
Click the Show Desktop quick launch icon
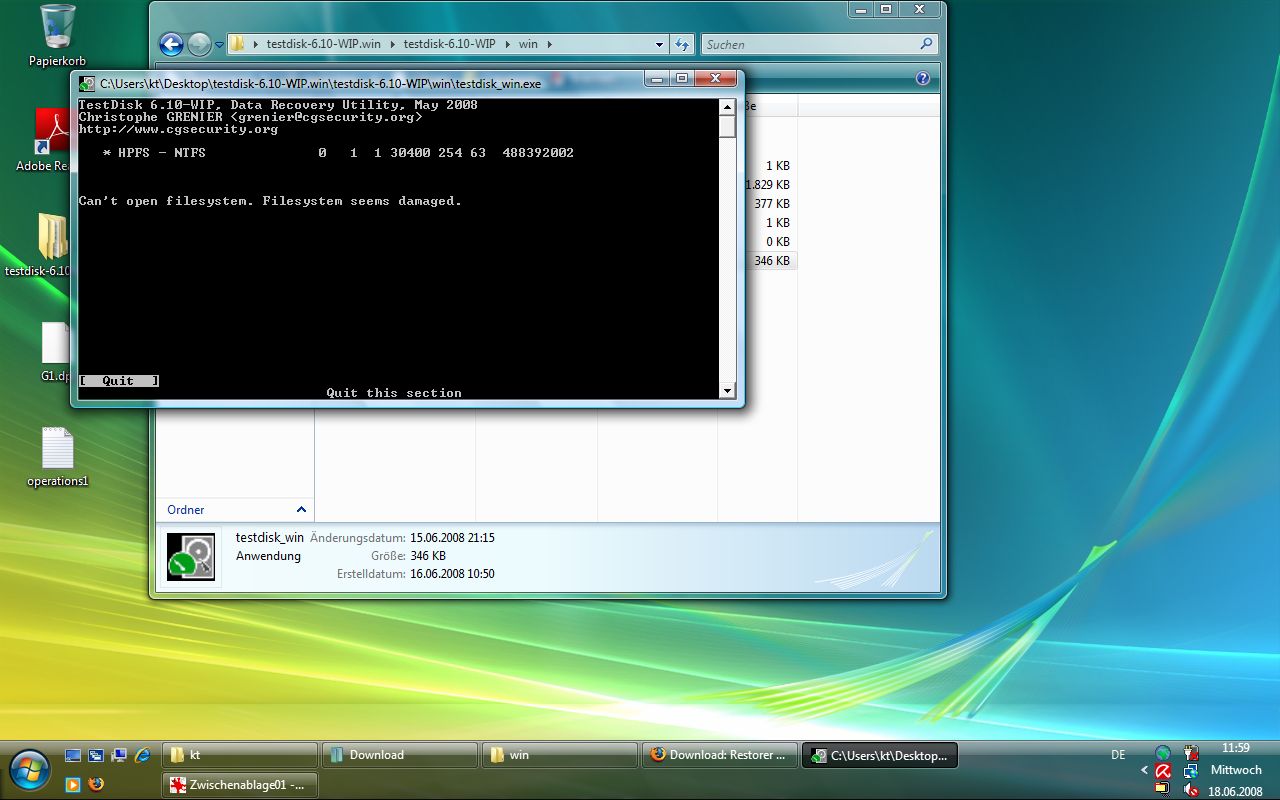point(73,755)
